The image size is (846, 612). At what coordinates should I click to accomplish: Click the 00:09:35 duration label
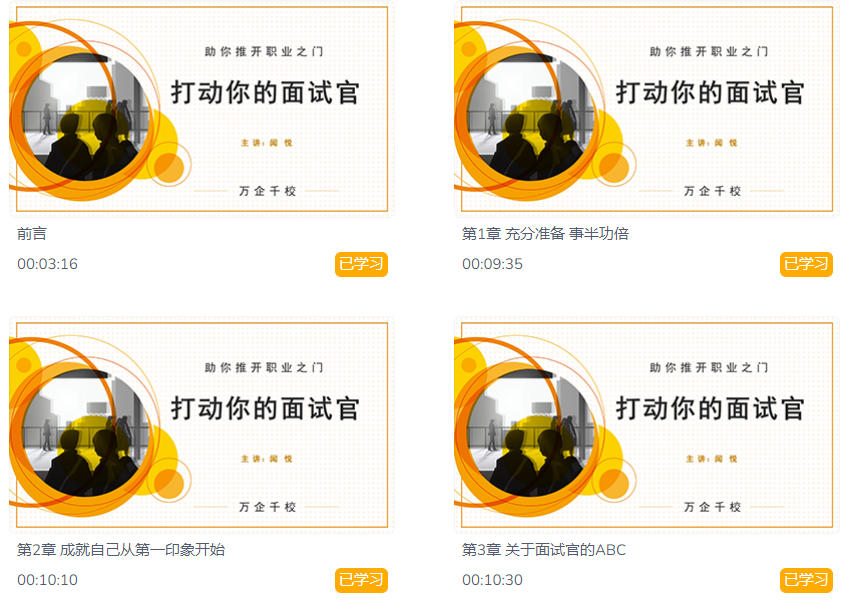click(x=492, y=264)
